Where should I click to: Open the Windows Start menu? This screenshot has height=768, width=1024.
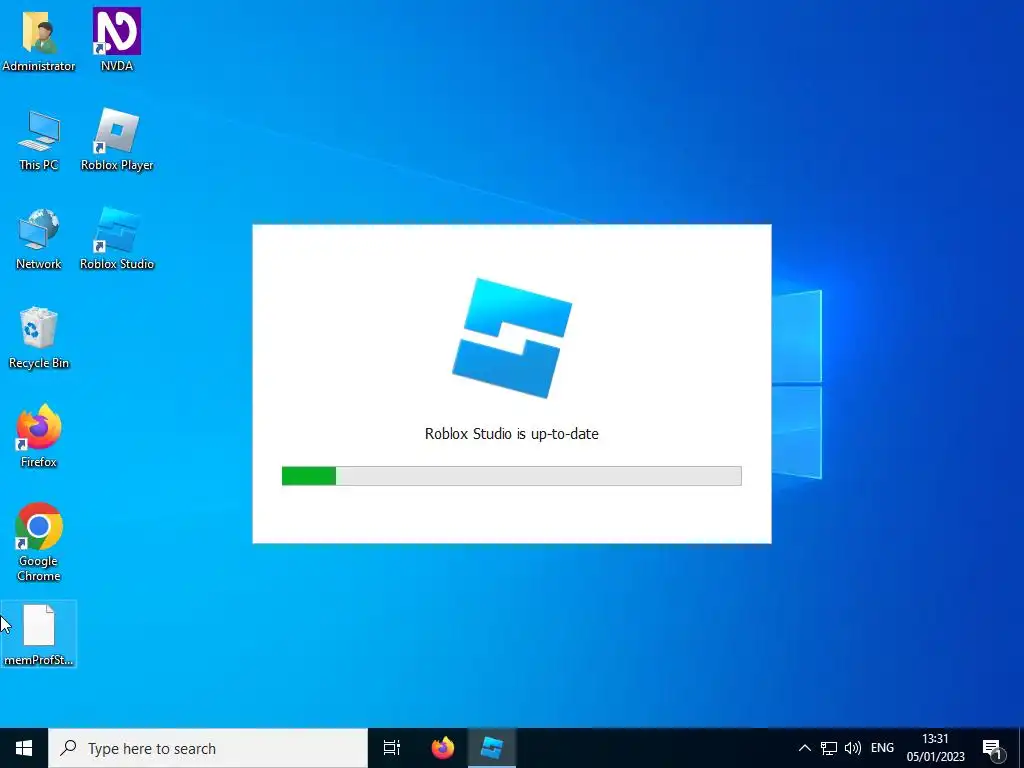(24, 748)
